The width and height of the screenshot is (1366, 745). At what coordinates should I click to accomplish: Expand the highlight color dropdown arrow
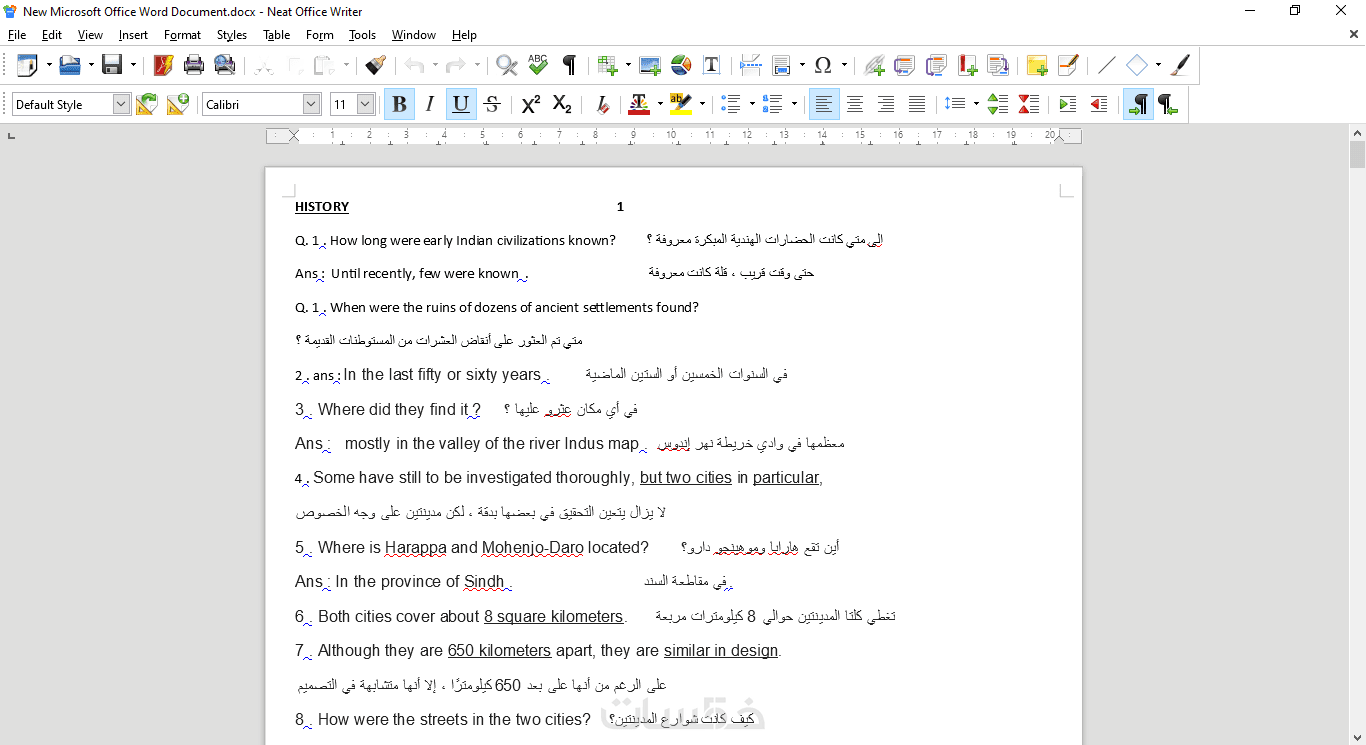point(702,104)
